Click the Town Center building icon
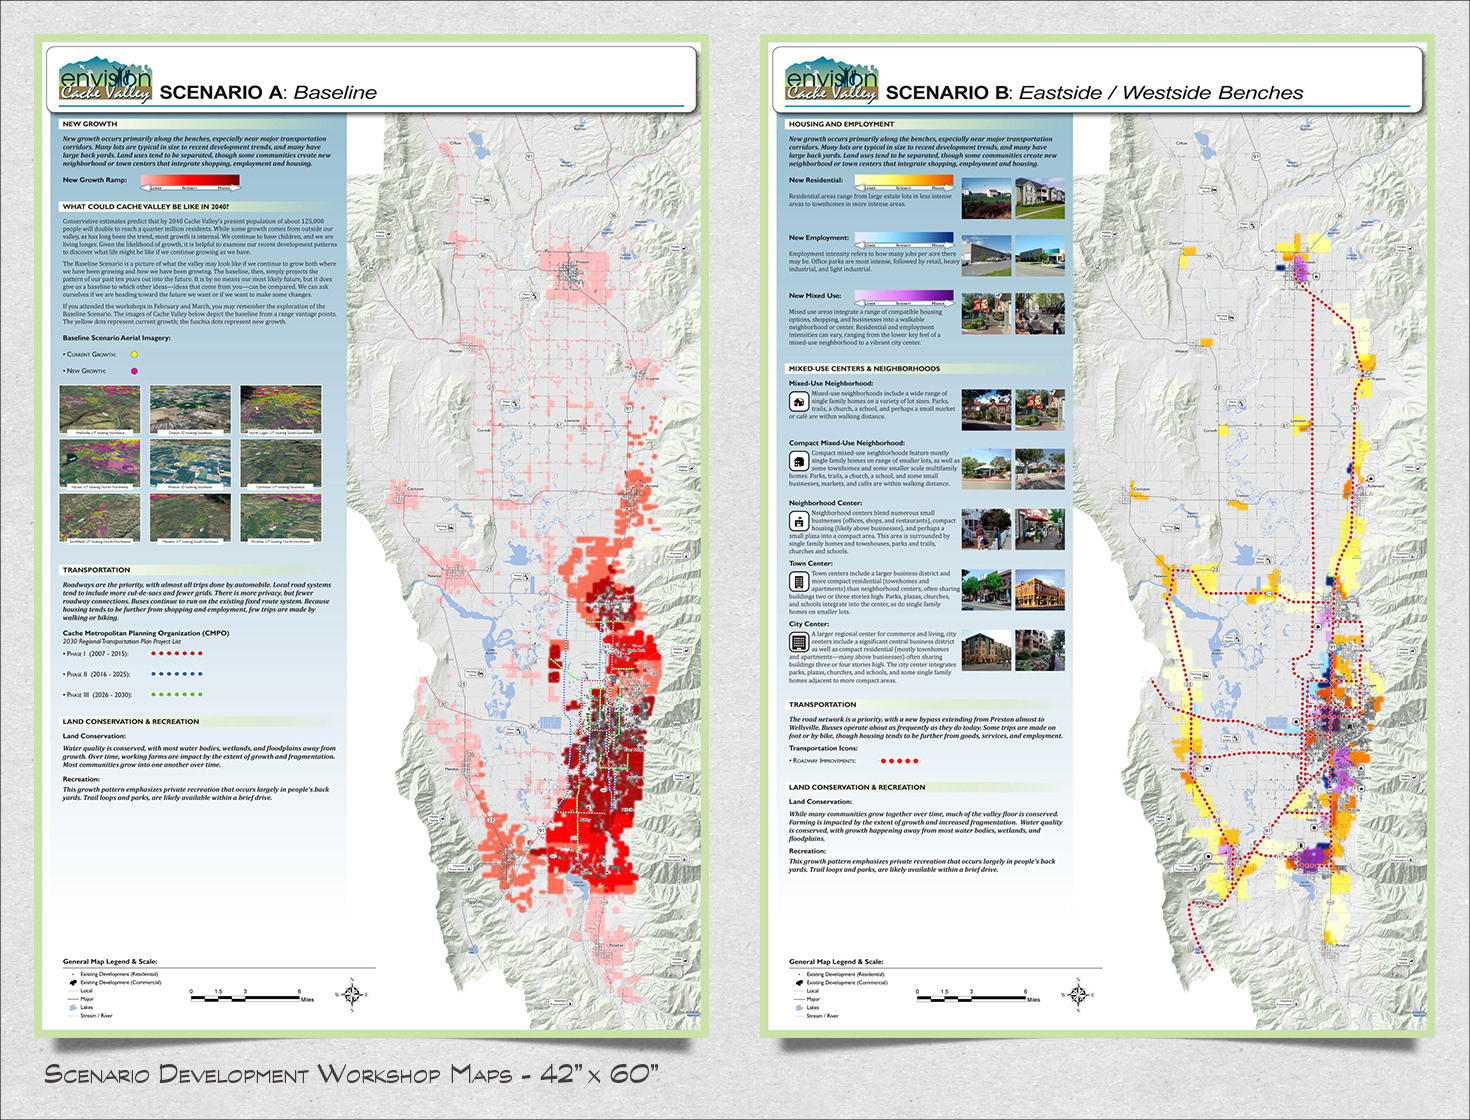The image size is (1470, 1120). point(799,582)
